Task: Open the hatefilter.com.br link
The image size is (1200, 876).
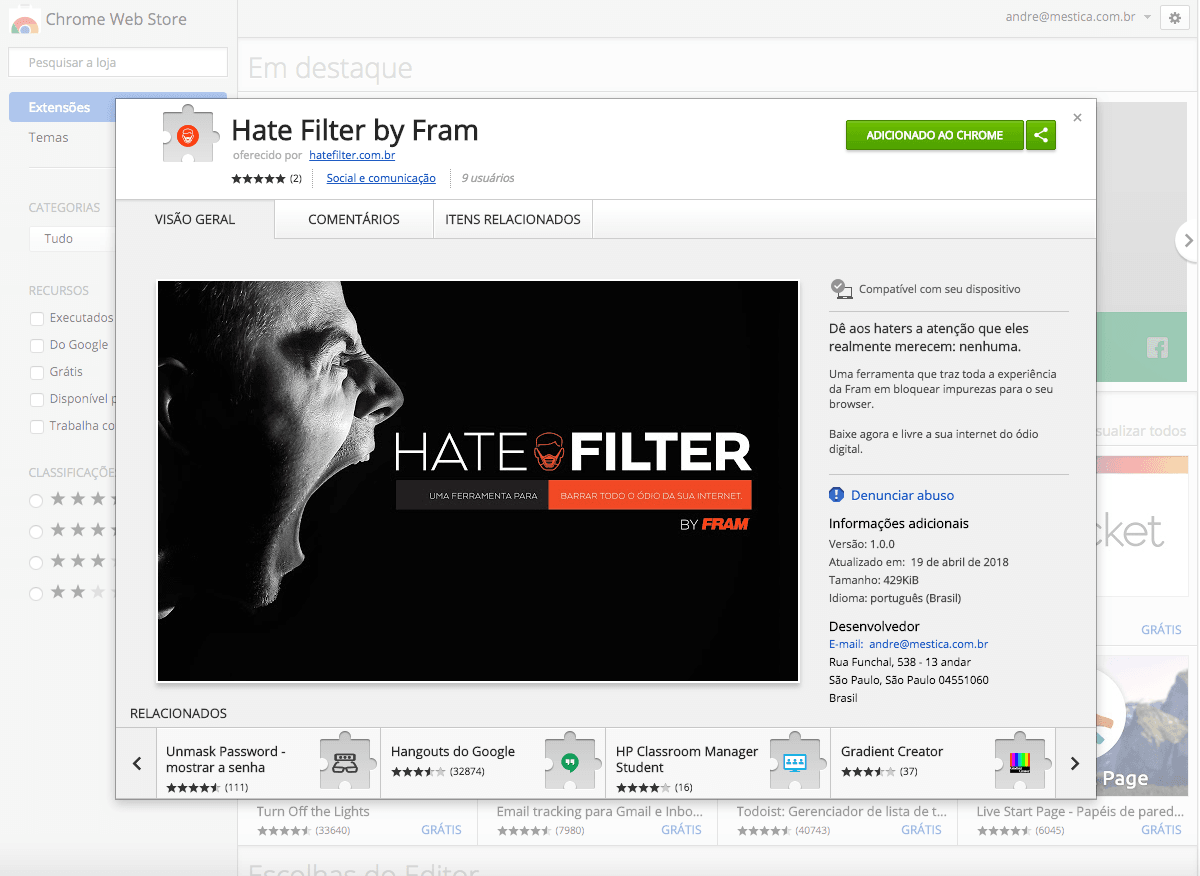Action: click(x=352, y=155)
